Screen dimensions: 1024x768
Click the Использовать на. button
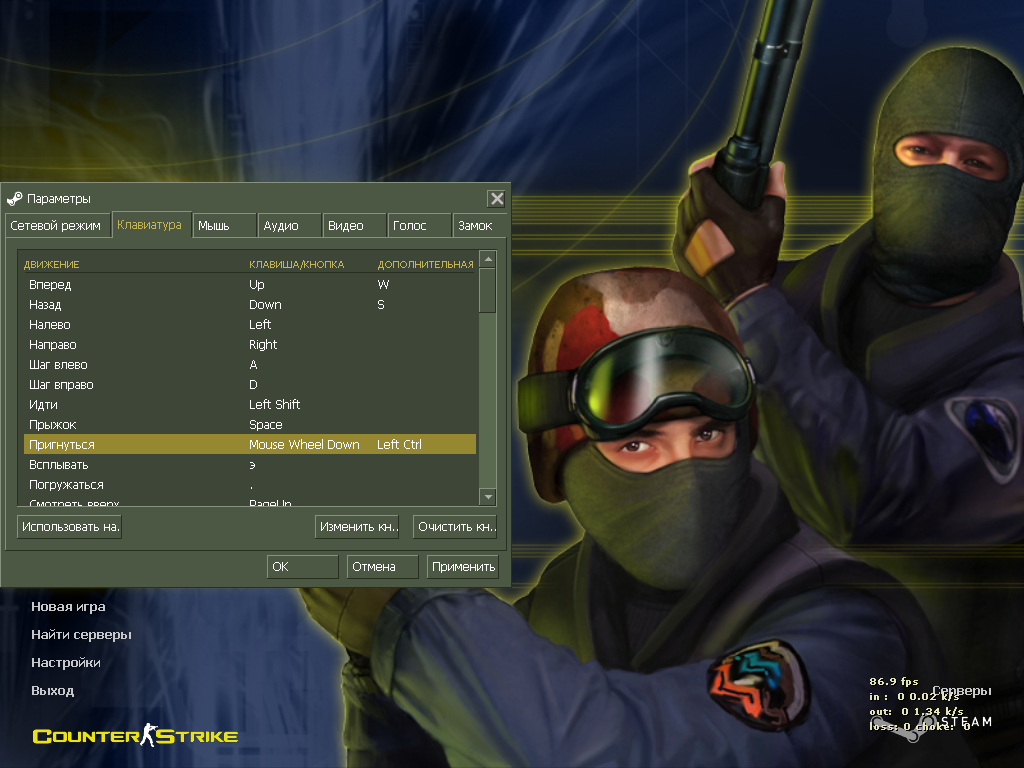point(69,526)
